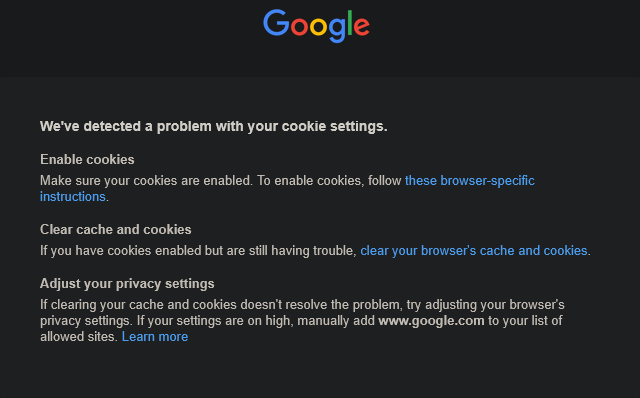Click the 'Enable cookies' heading
Screen dimensions: 640x398
[x=87, y=159]
